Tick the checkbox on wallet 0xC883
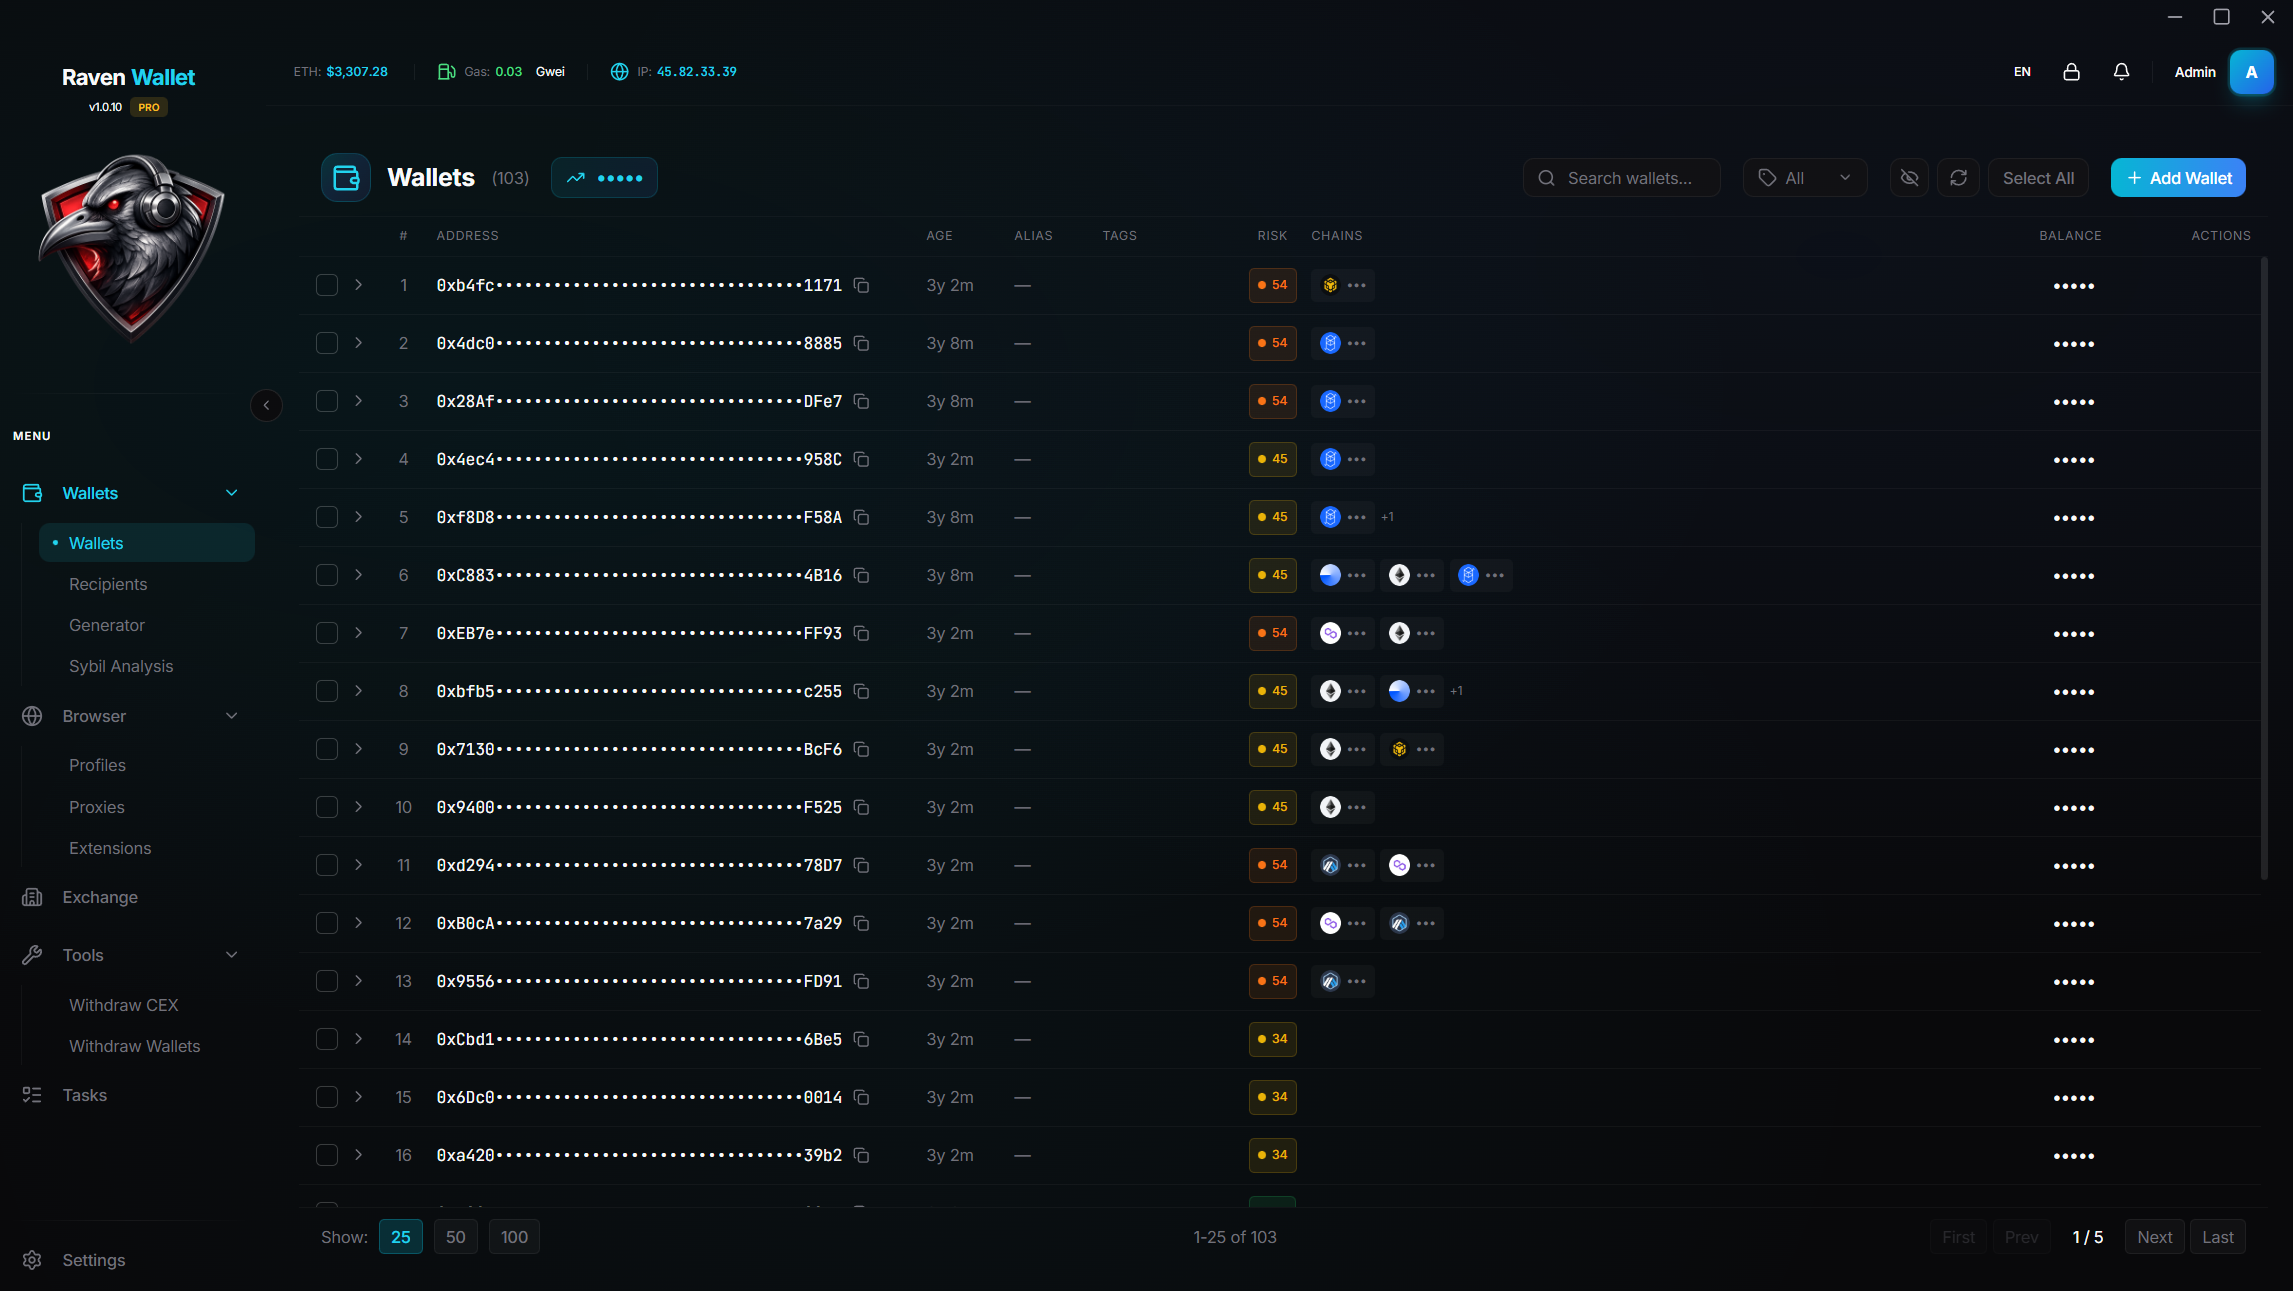2293x1291 pixels. click(326, 575)
